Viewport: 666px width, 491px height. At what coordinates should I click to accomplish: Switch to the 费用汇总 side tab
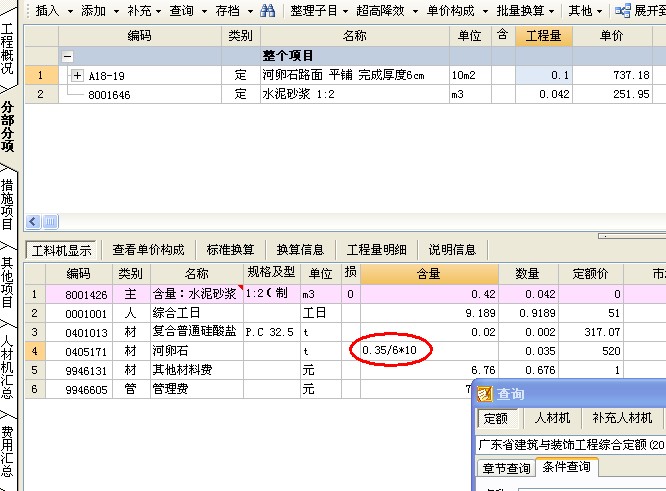7,451
